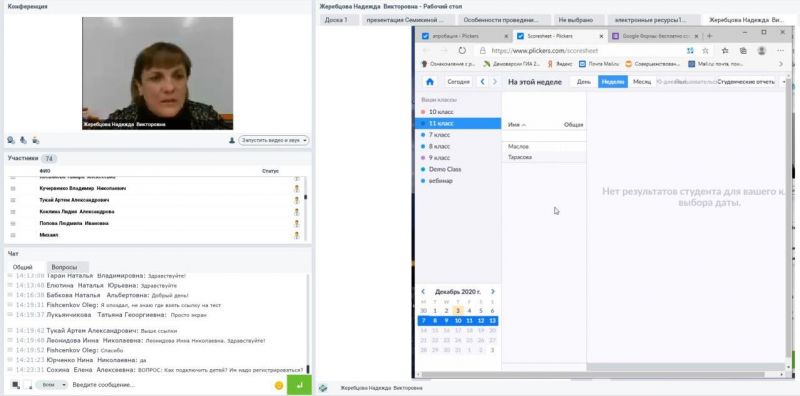
Task: Click the chat message input field
Action: pyautogui.click(x=171, y=385)
